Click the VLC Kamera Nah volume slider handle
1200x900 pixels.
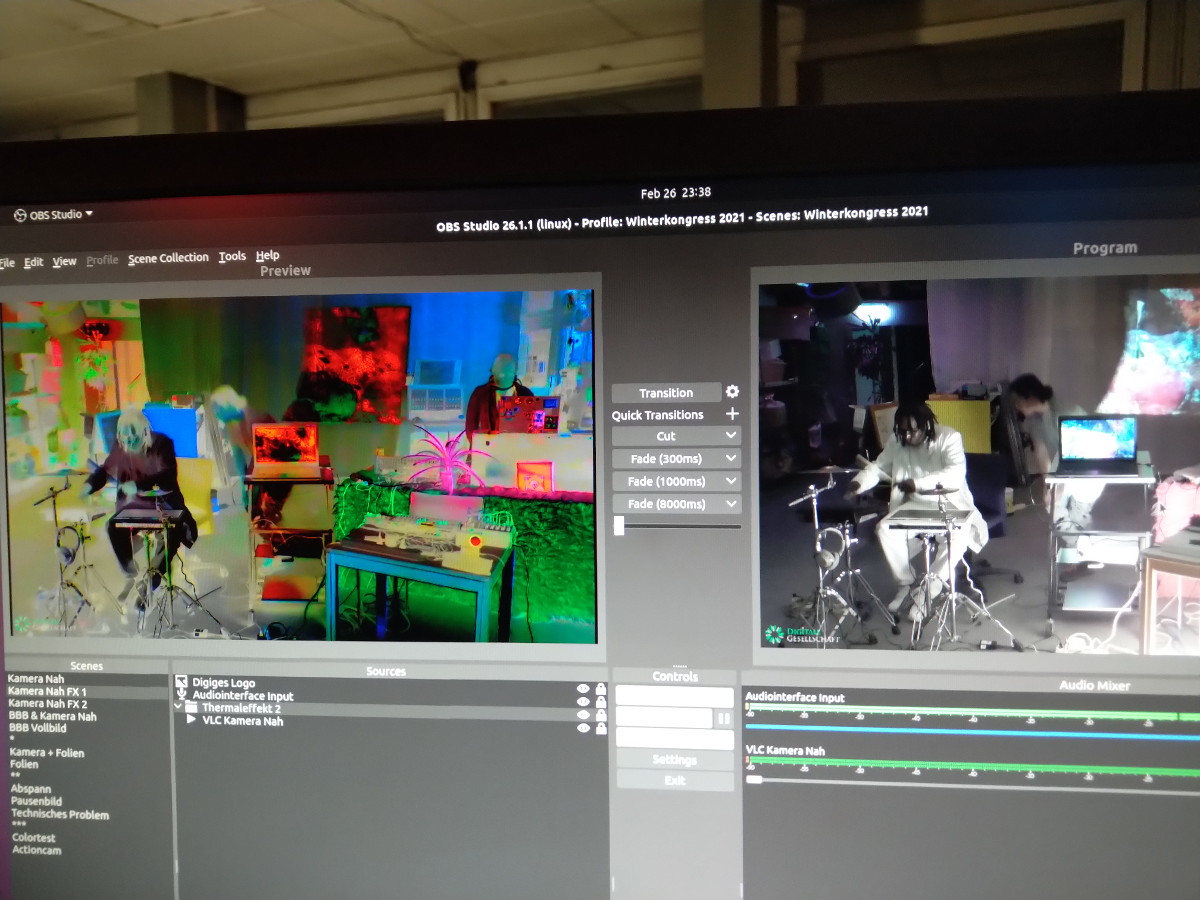click(x=754, y=779)
